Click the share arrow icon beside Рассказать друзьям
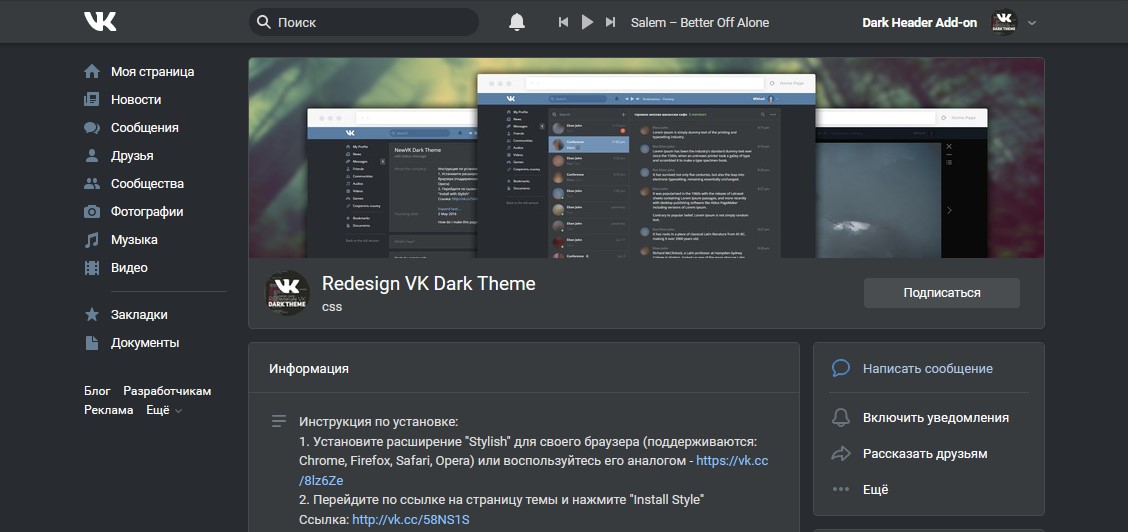This screenshot has width=1128, height=532. coord(840,454)
